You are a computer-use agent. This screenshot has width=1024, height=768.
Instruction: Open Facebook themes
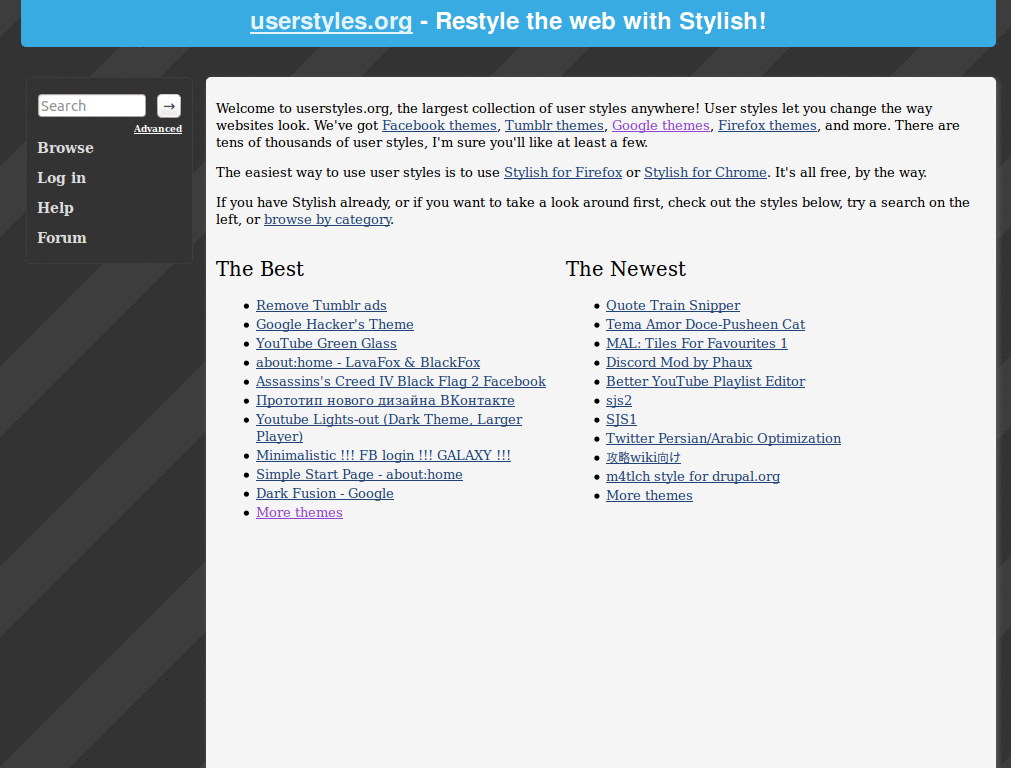pyautogui.click(x=439, y=125)
